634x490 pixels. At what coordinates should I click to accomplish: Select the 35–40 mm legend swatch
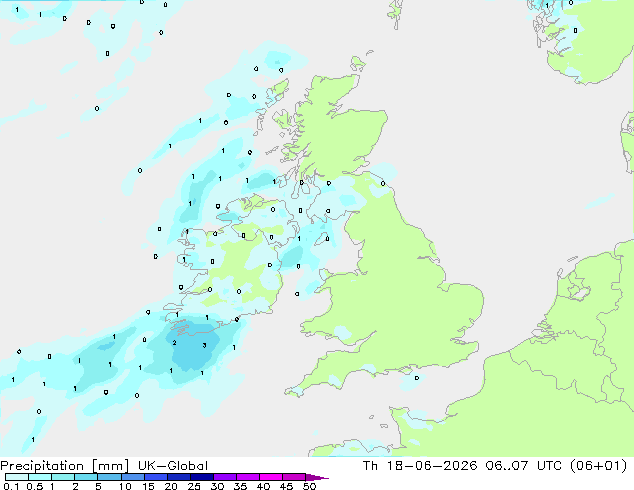click(x=247, y=477)
